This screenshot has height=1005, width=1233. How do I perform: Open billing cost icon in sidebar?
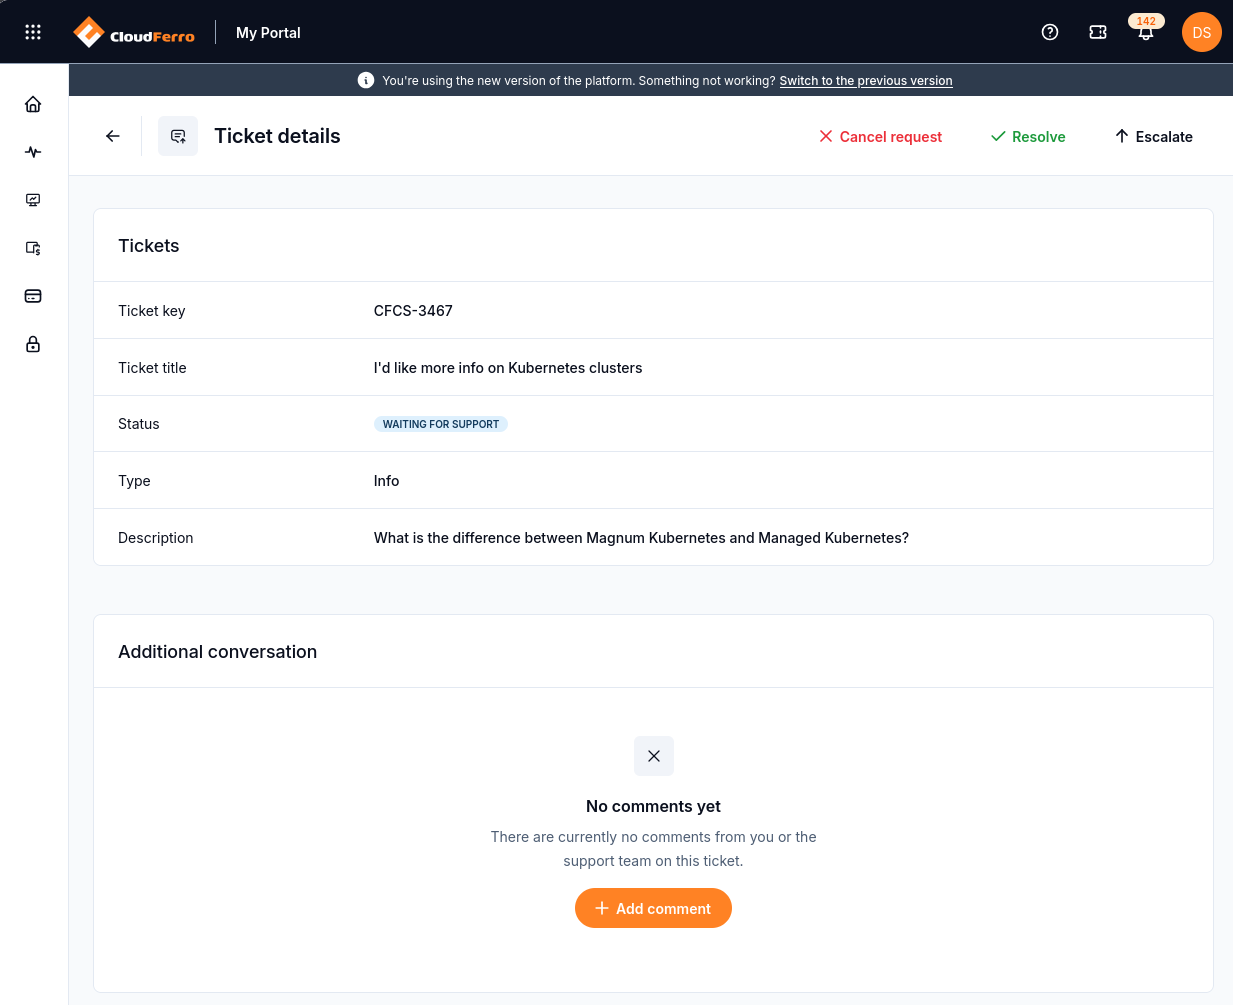tap(33, 248)
